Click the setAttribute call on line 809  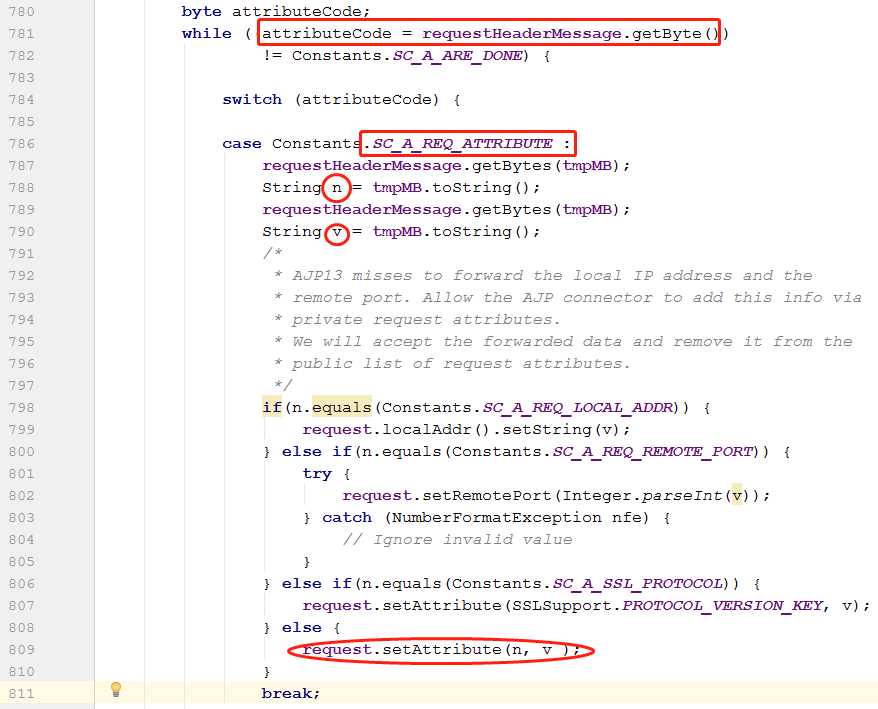[441, 650]
